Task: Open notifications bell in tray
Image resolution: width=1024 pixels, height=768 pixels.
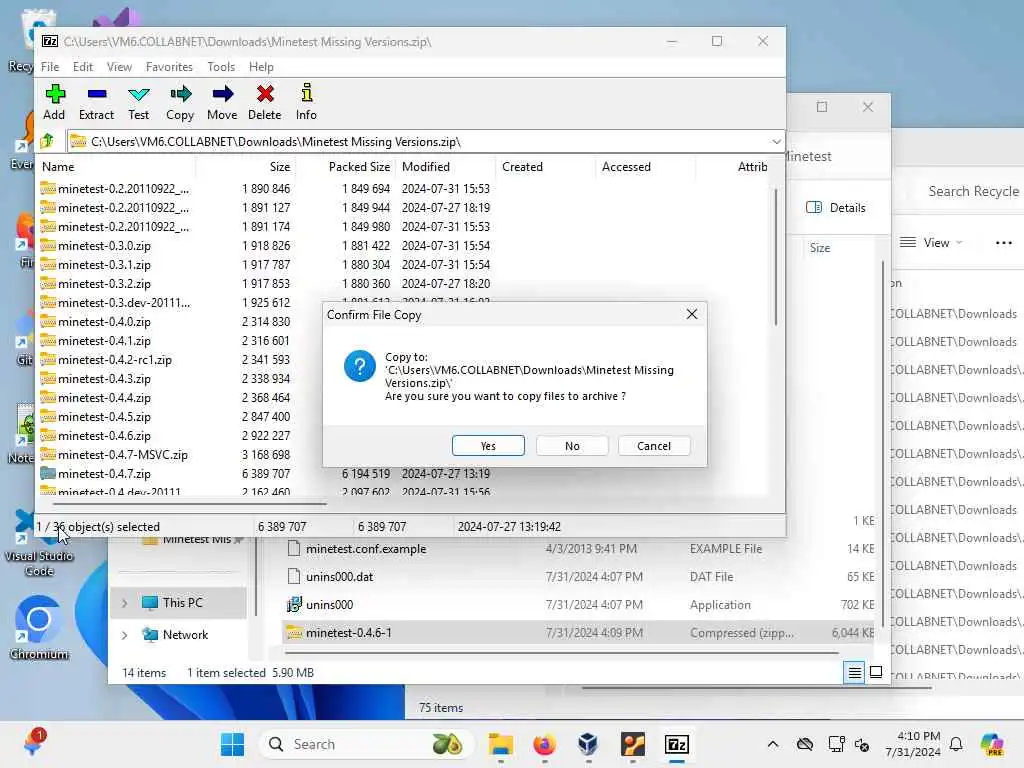Action: pyautogui.click(x=956, y=744)
